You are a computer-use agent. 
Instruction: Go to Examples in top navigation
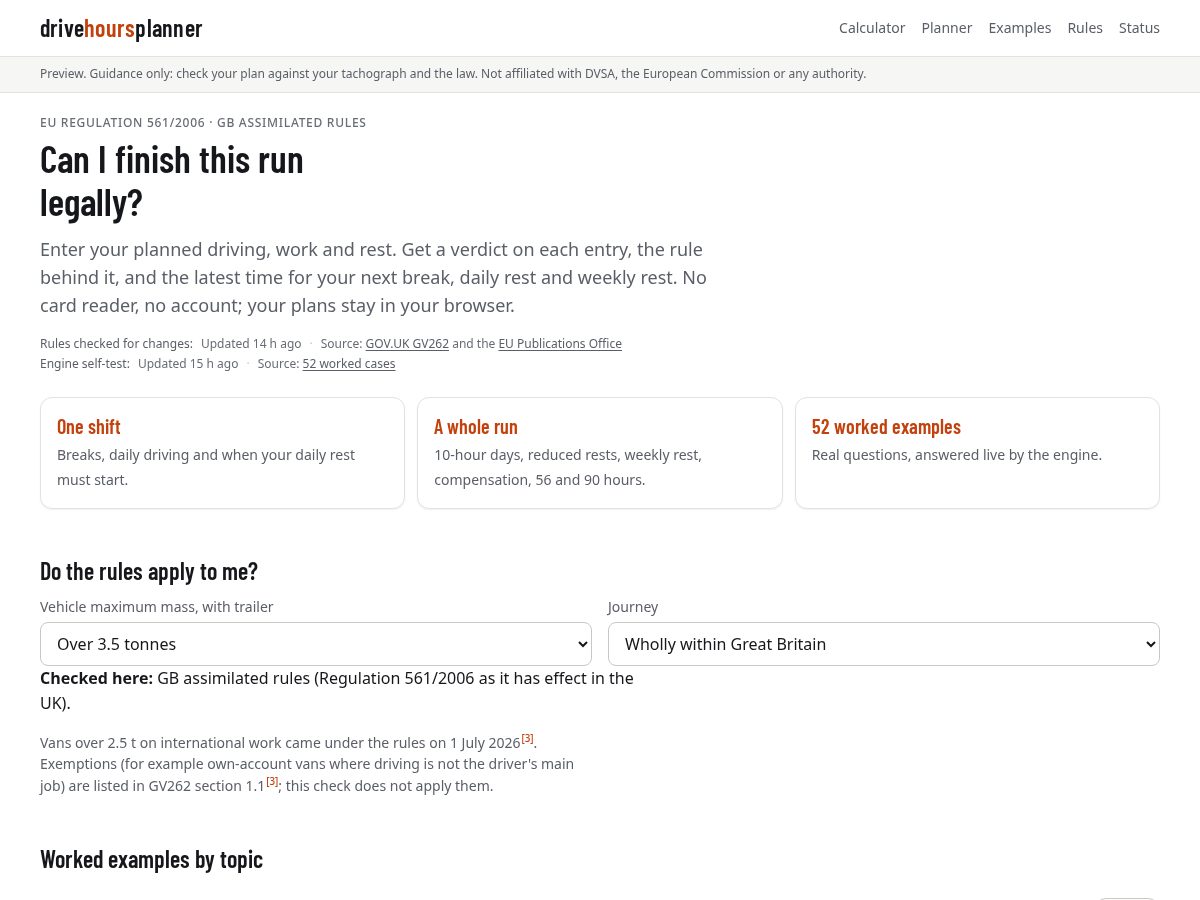click(1020, 28)
